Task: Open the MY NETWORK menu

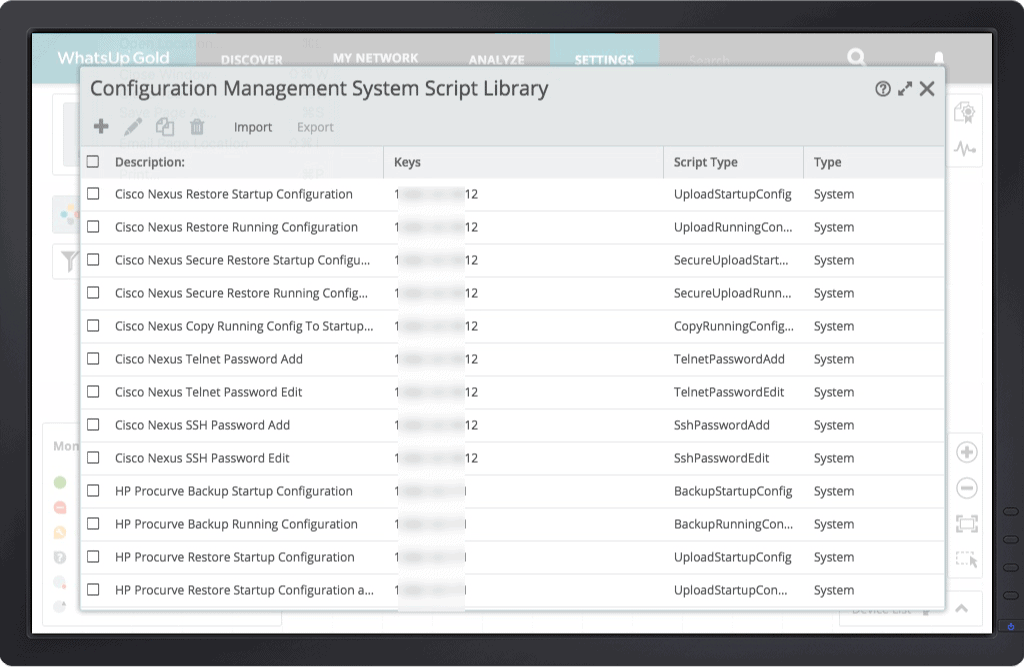Action: click(376, 58)
